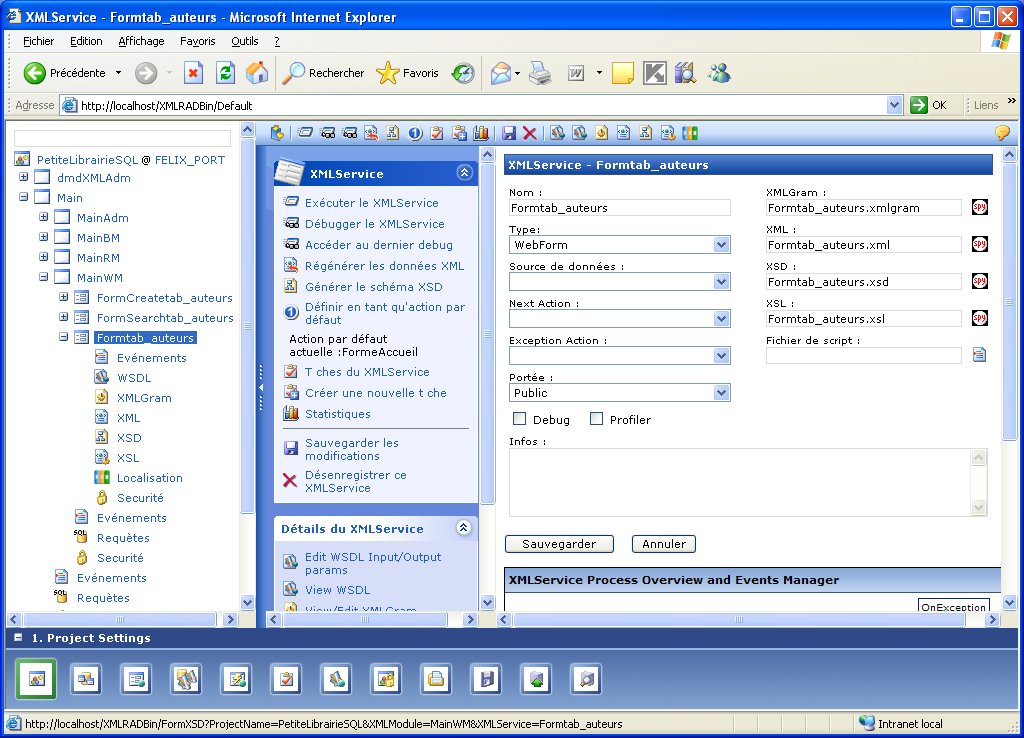Click the IE Print toolbar icon
The width and height of the screenshot is (1024, 738).
[x=540, y=73]
